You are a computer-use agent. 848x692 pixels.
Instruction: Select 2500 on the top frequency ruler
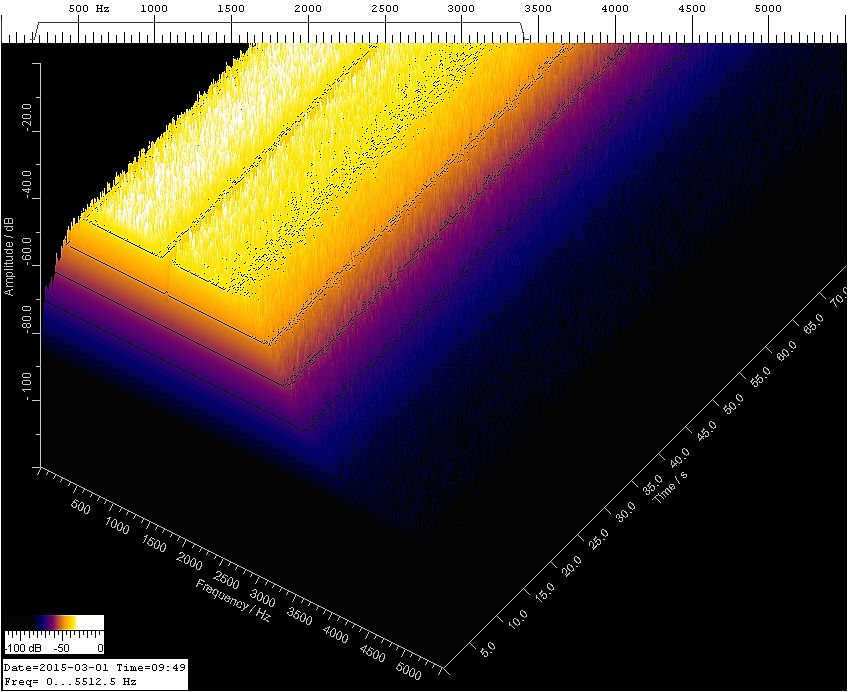[x=385, y=8]
